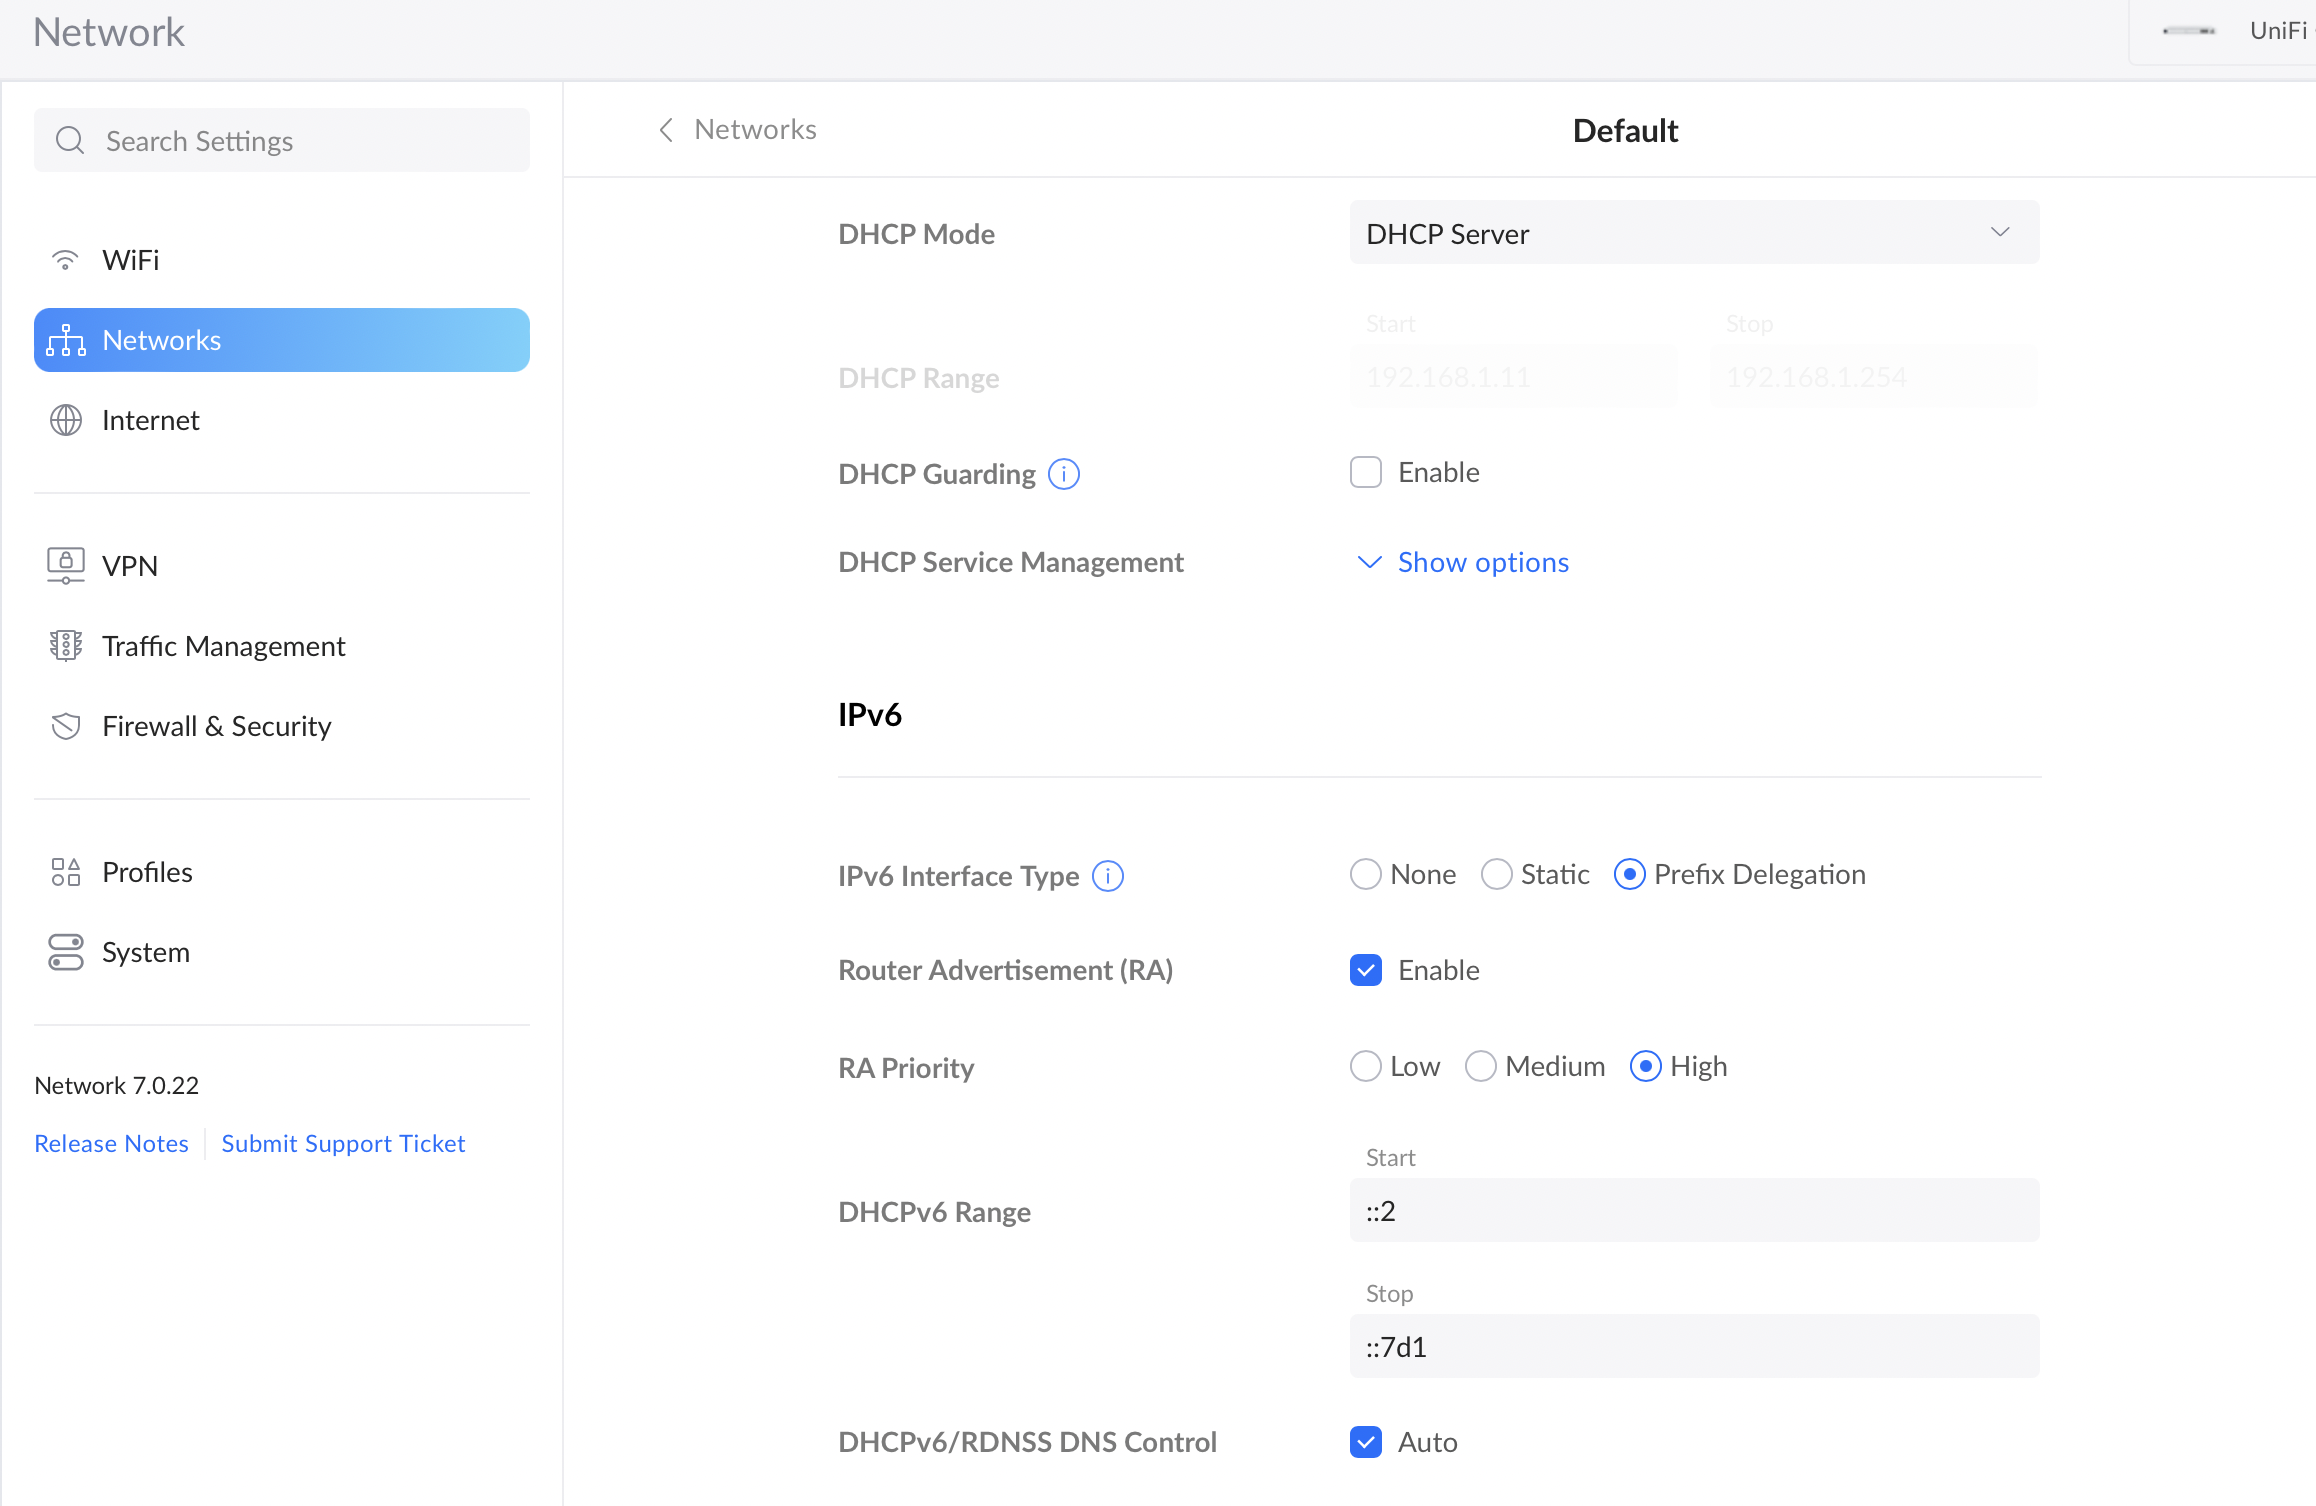Click the Firewall & Security shield icon
Viewport: 2316px width, 1506px height.
[x=66, y=726]
